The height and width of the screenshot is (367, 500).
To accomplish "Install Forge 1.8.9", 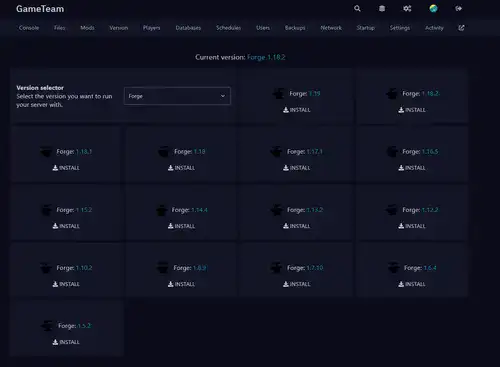I will [x=181, y=284].
